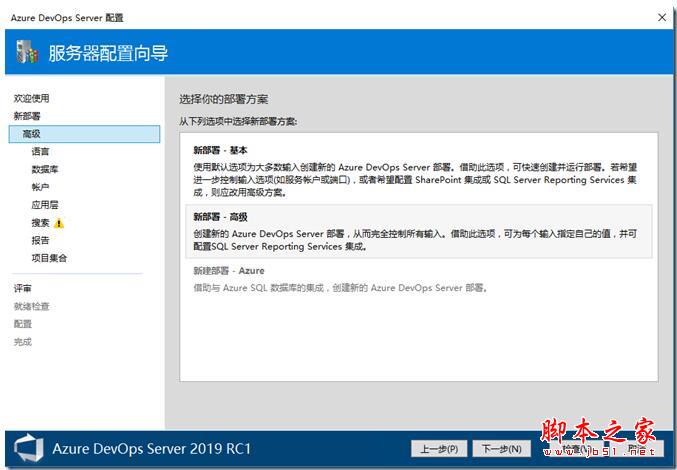
Task: Open the 帐户 settings page
Action: [40, 187]
